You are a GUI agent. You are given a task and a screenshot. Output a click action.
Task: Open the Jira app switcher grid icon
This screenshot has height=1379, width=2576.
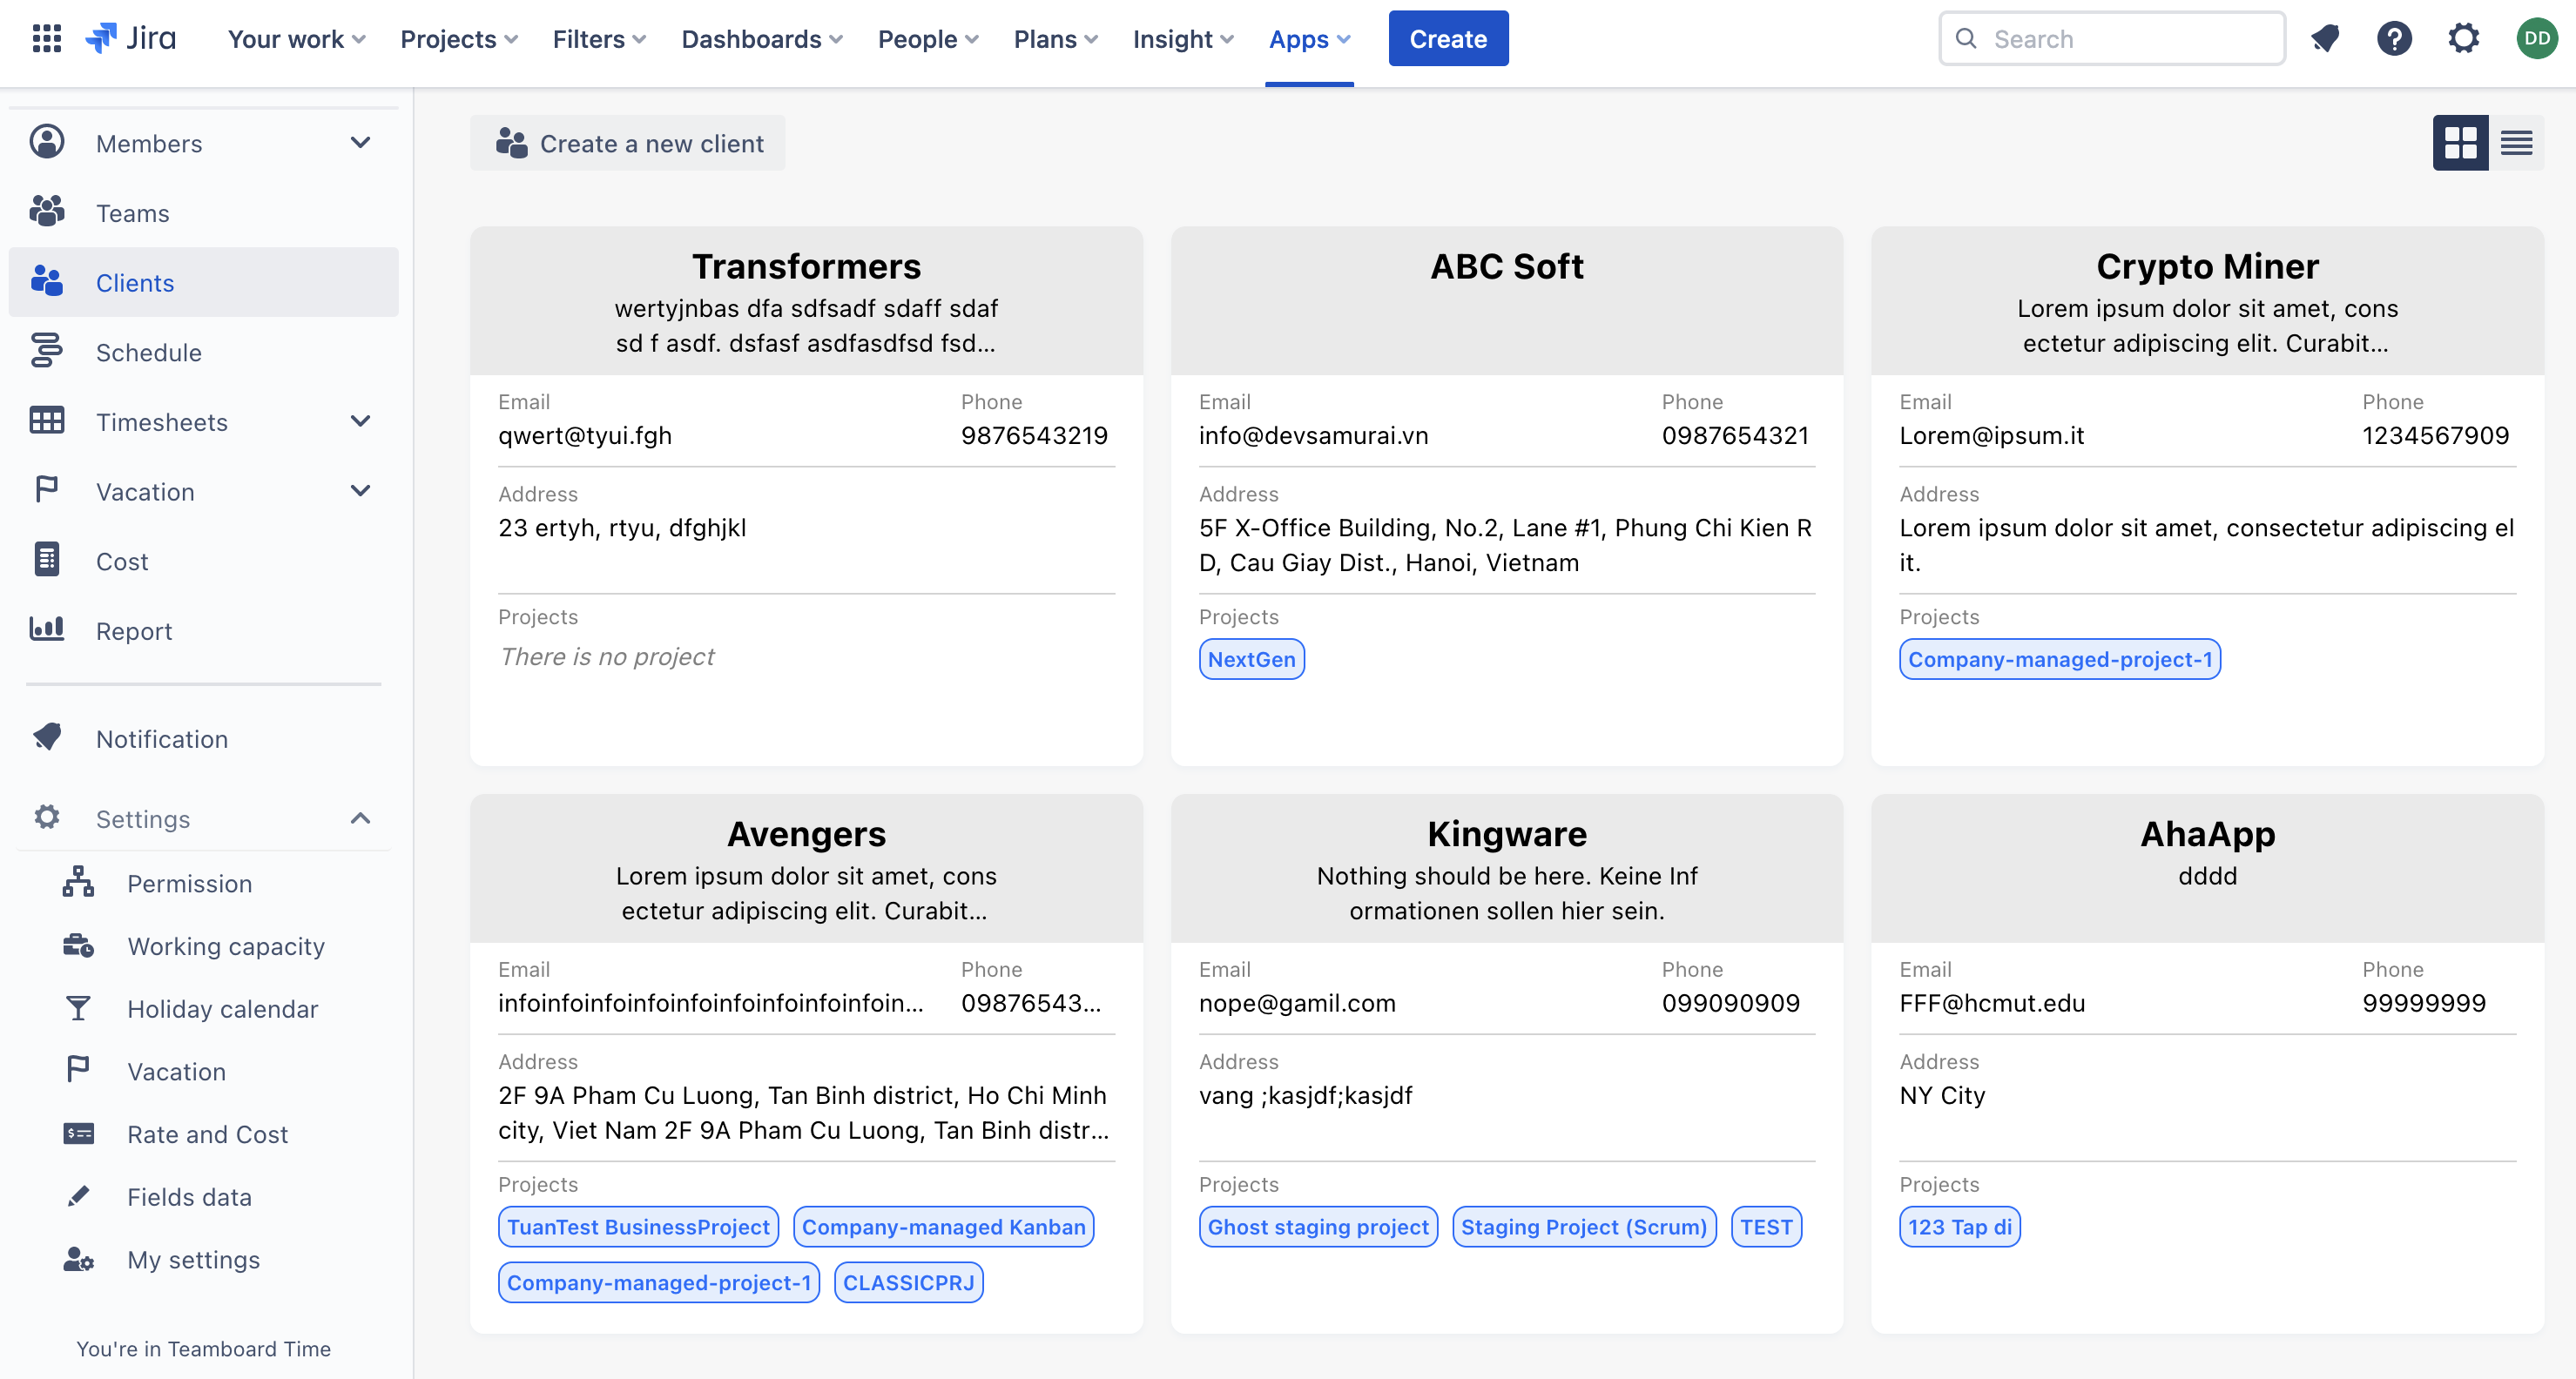tap(47, 39)
